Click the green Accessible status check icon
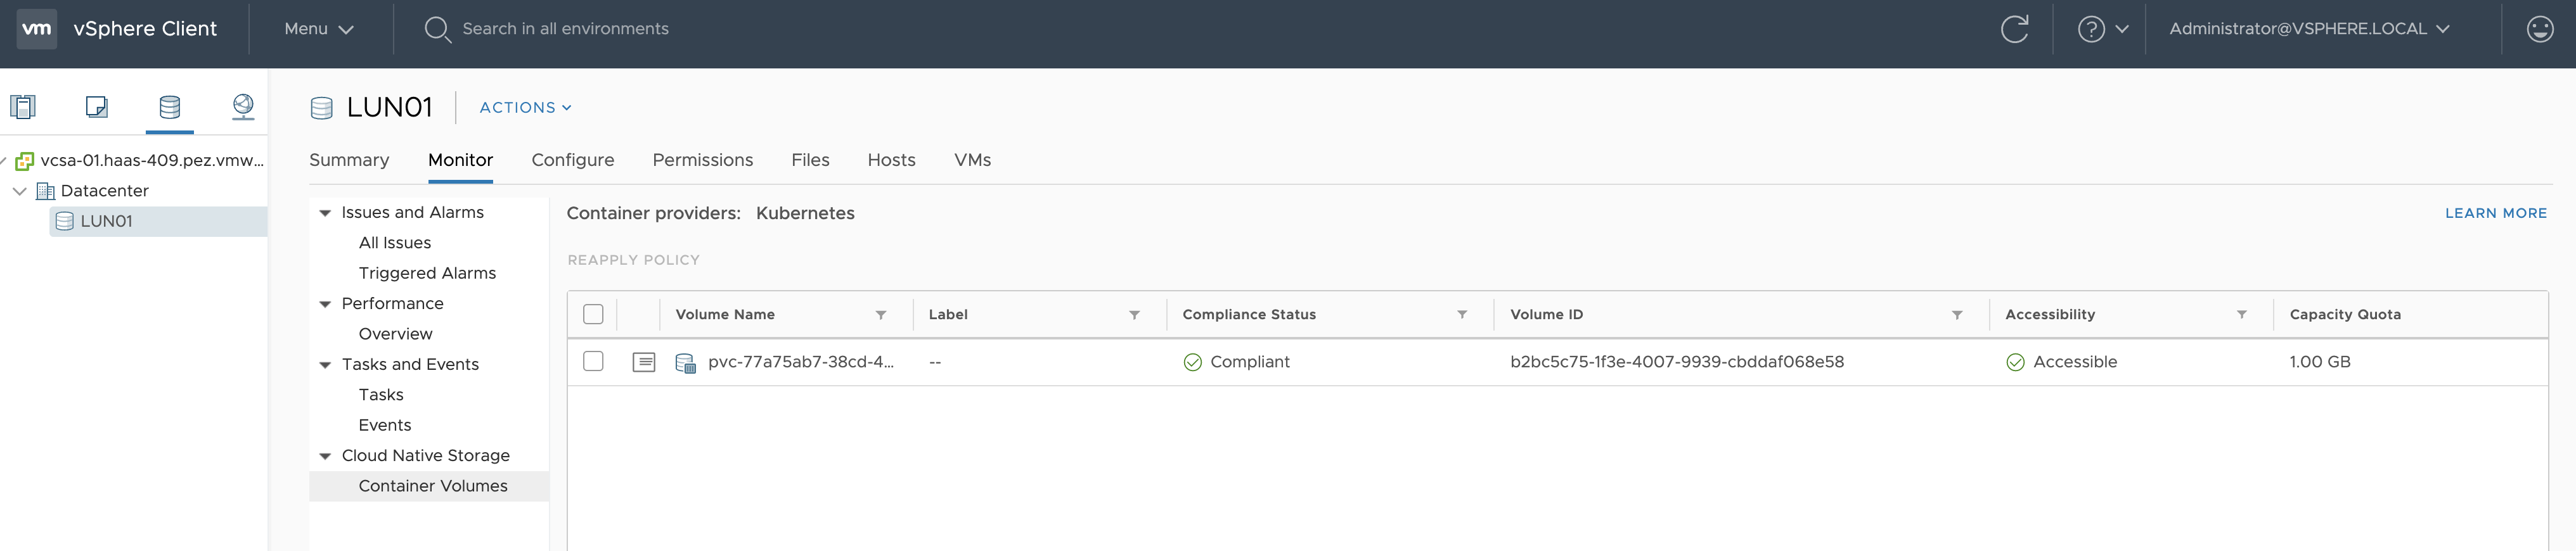This screenshot has width=2576, height=551. pos(2015,362)
